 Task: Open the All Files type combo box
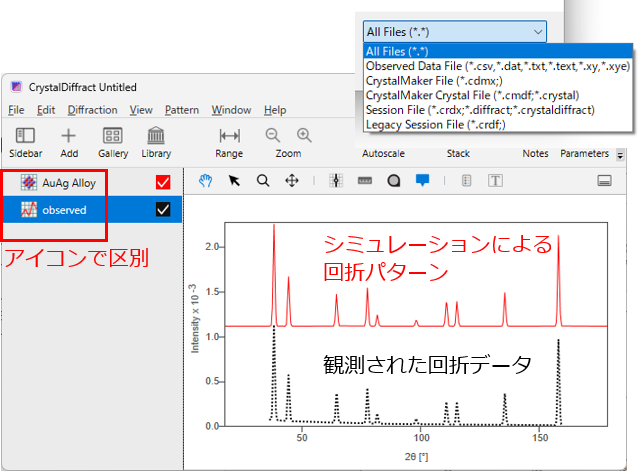click(455, 32)
